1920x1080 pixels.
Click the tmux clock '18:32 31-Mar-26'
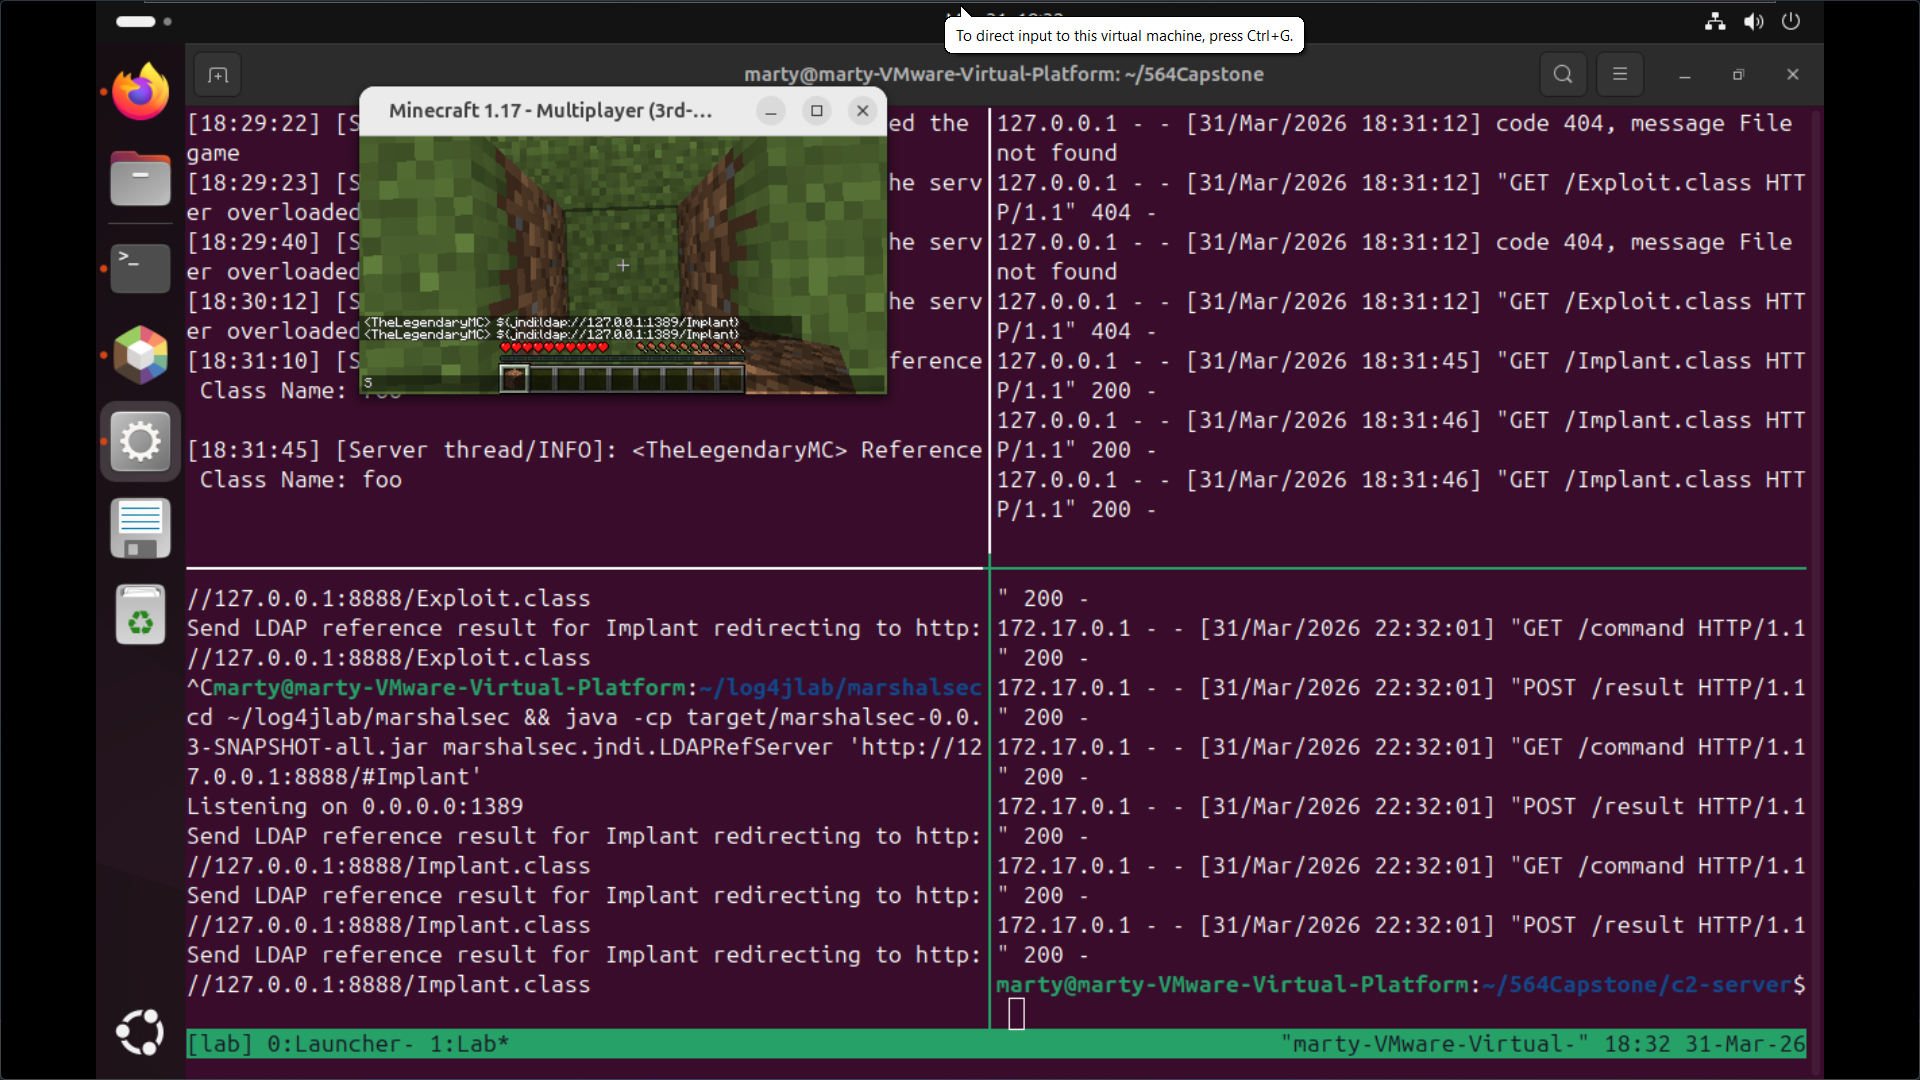pyautogui.click(x=1705, y=1044)
